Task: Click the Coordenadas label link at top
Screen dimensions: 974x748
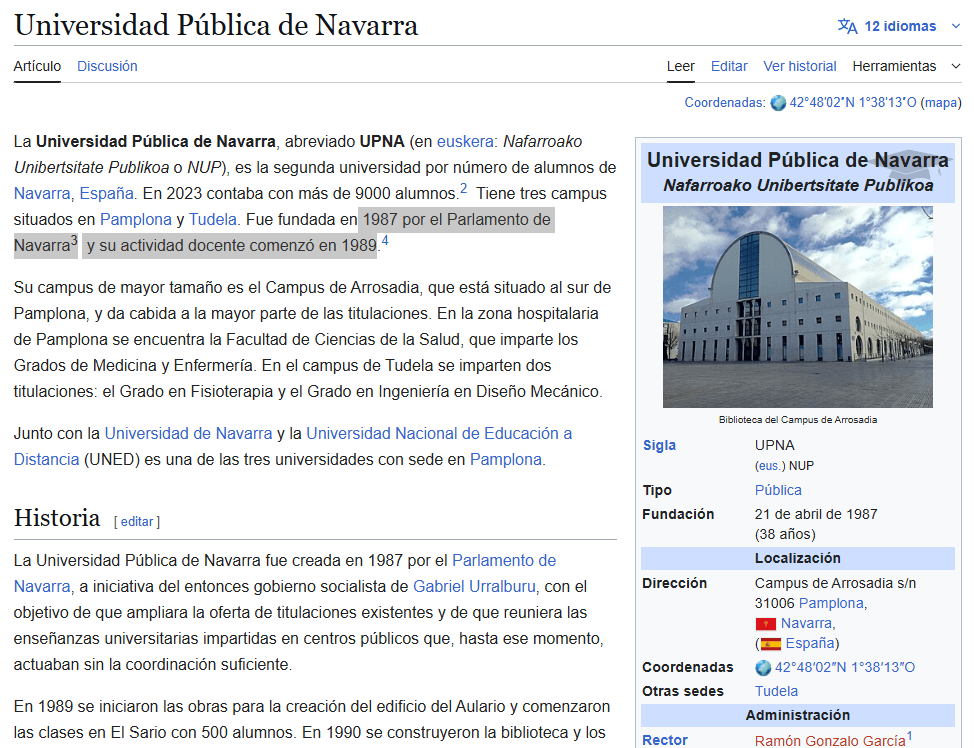Action: point(724,103)
